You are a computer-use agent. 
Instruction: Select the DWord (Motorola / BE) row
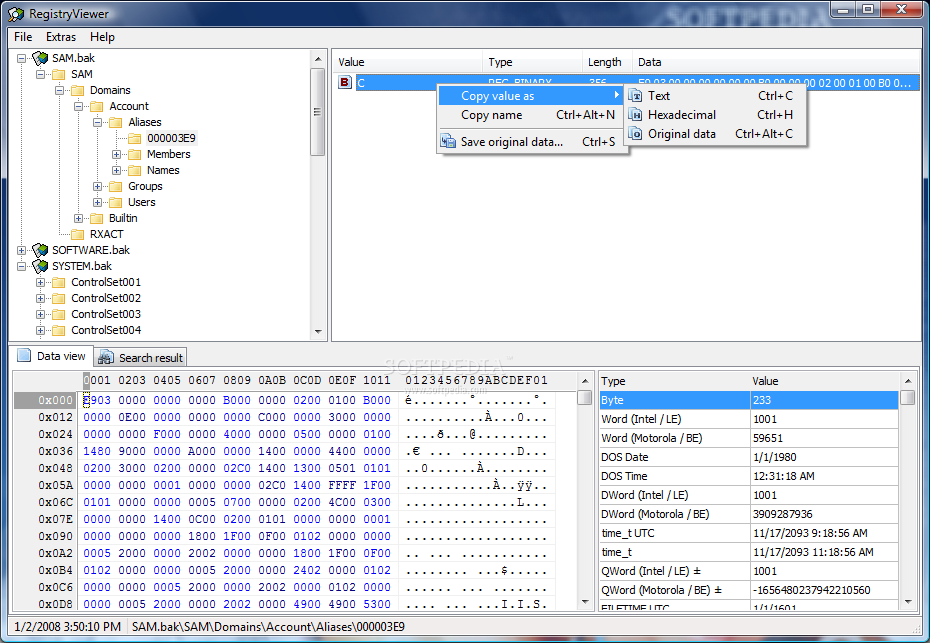pyautogui.click(x=749, y=514)
